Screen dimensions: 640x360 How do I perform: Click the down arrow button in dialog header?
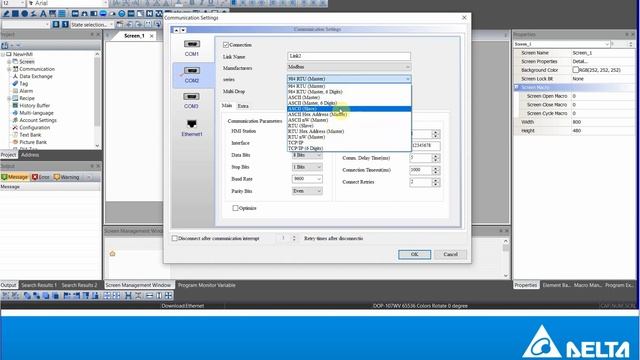(183, 30)
